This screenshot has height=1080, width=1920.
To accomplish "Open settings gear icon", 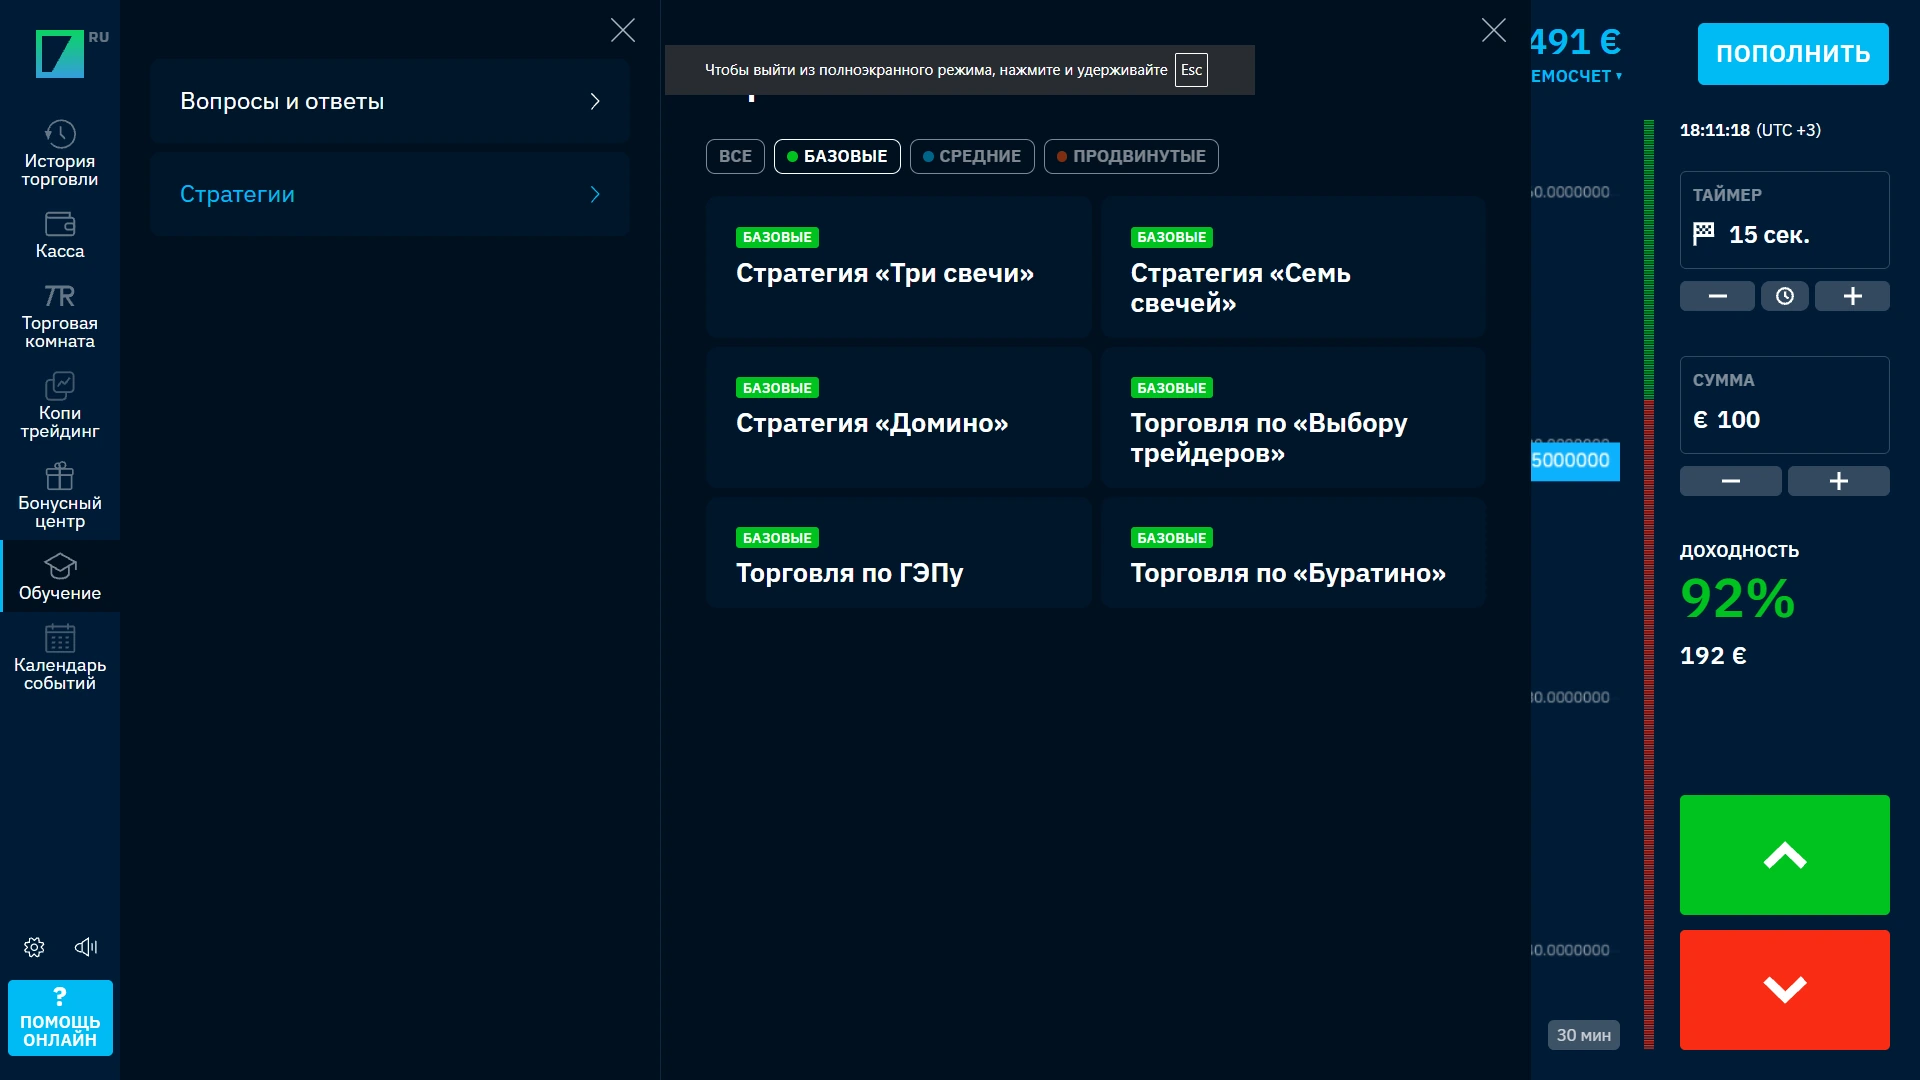I will [34, 947].
